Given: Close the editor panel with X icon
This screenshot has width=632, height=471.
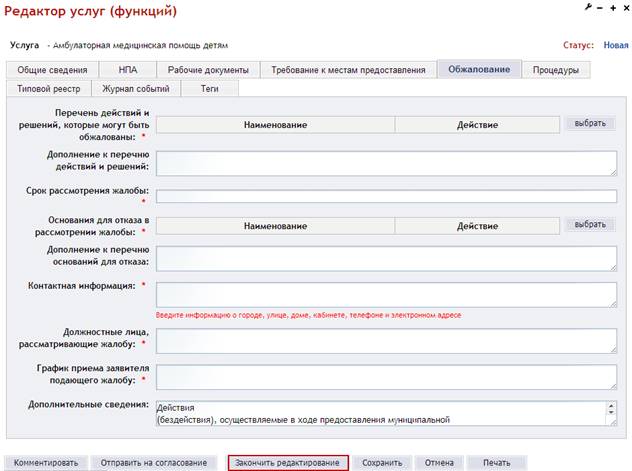Looking at the screenshot, I should coord(626,8).
